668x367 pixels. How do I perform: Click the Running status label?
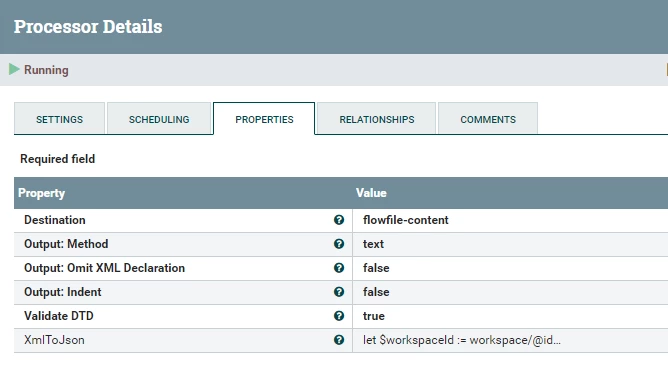[x=46, y=70]
